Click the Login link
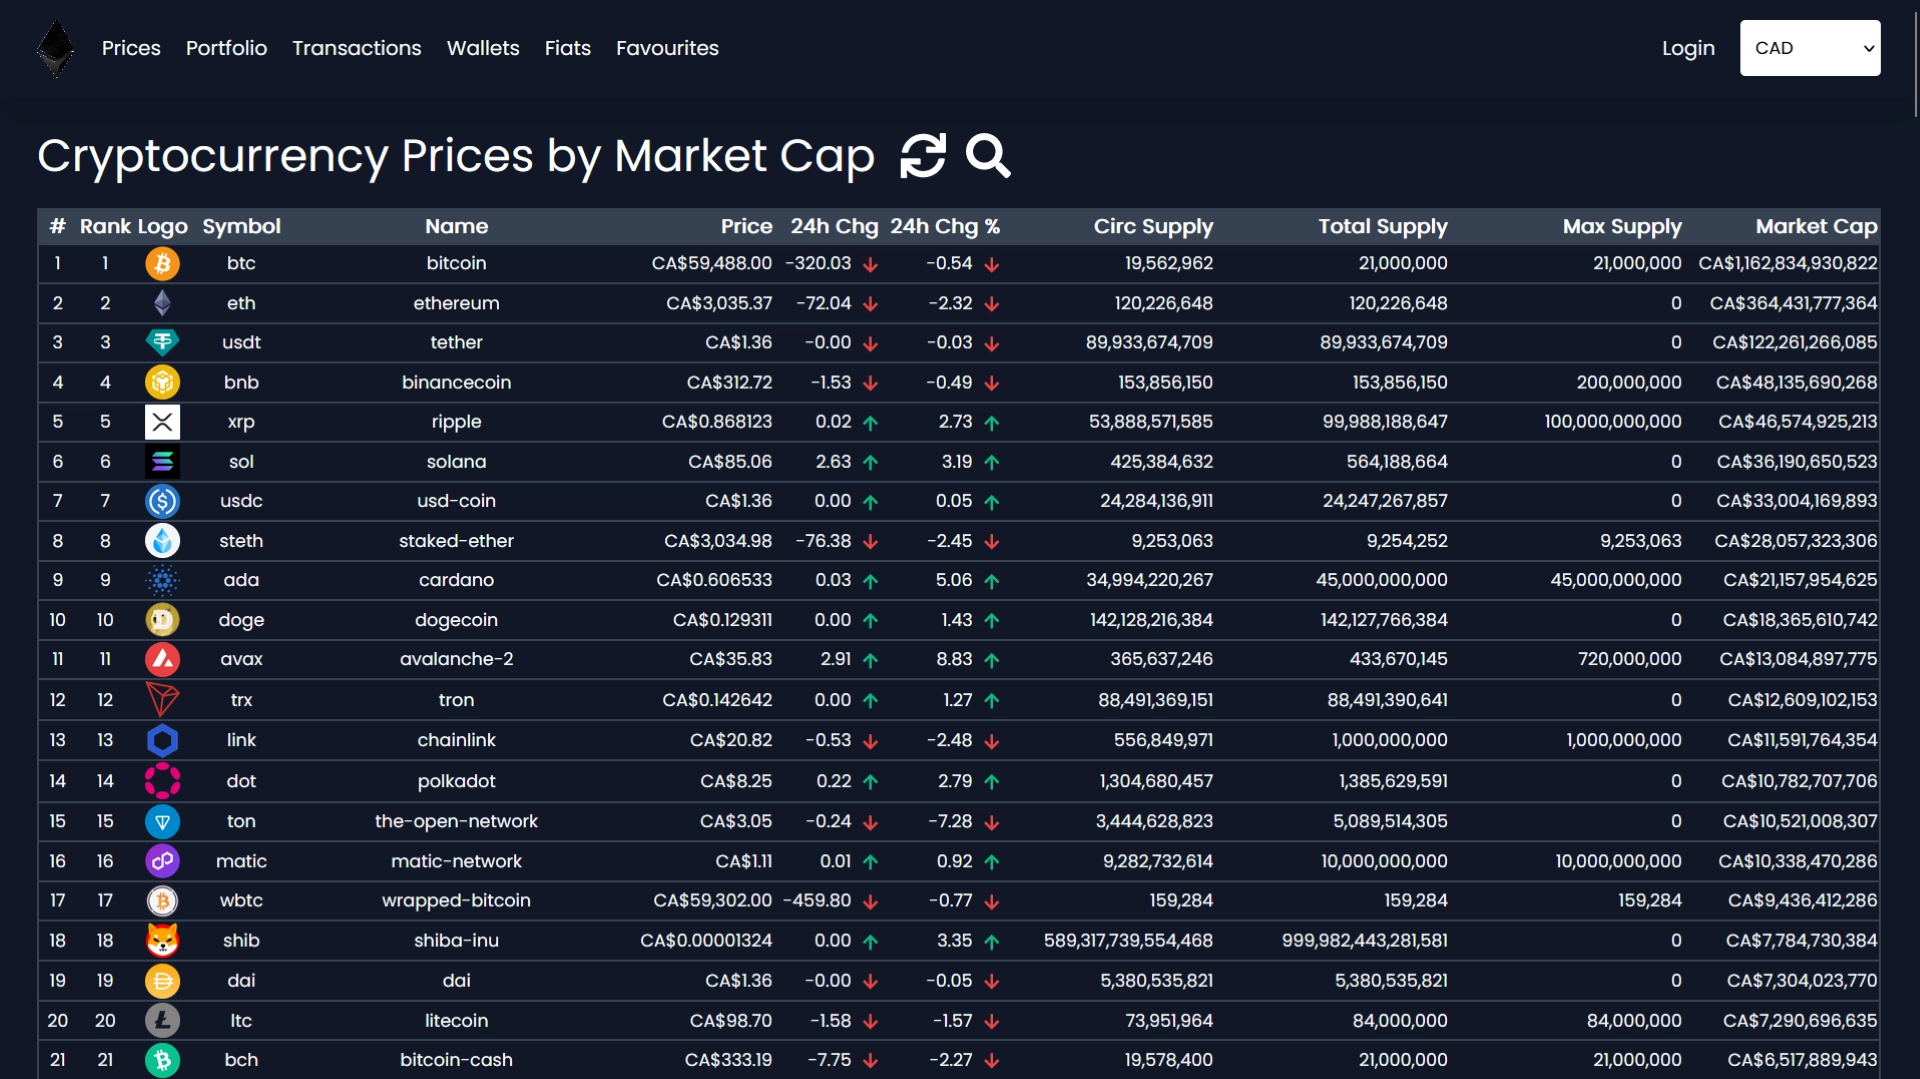The height and width of the screenshot is (1079, 1920). coord(1688,48)
